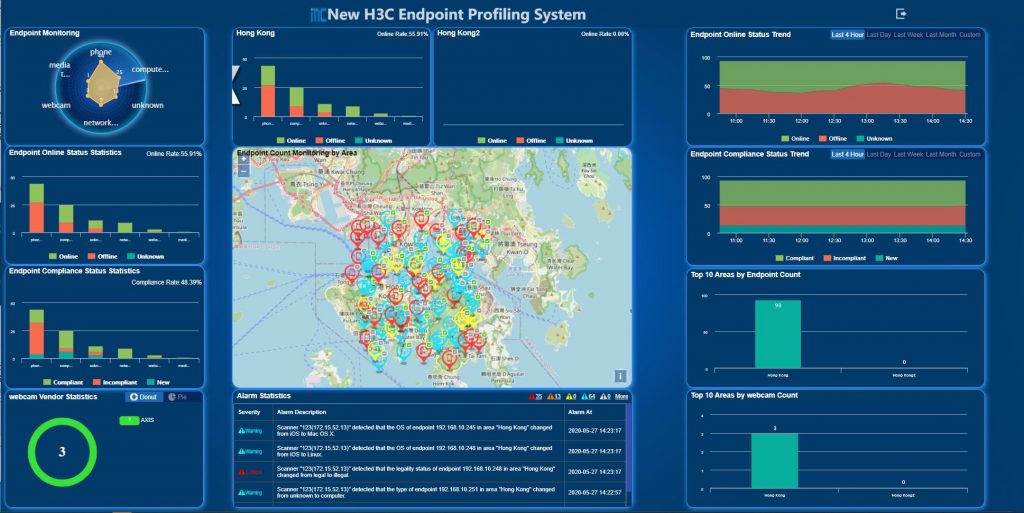Viewport: 1024px width, 513px height.
Task: Zoom out on the map
Action: (243, 172)
